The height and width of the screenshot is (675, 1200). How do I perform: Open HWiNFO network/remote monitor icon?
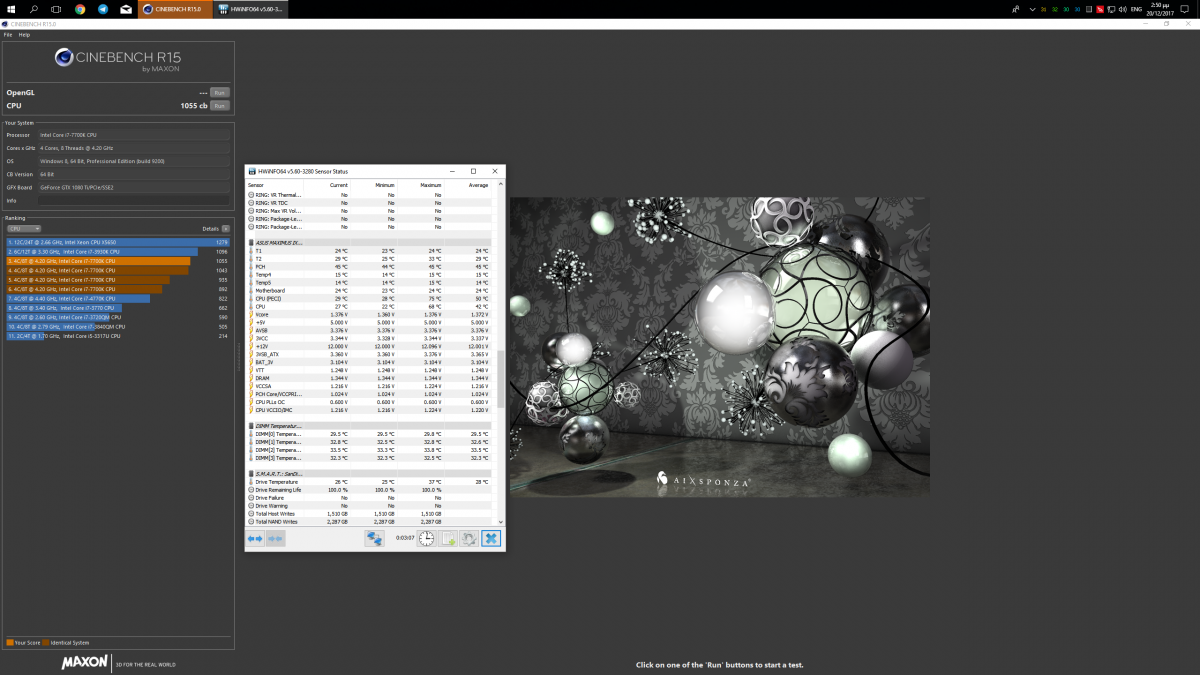374,539
